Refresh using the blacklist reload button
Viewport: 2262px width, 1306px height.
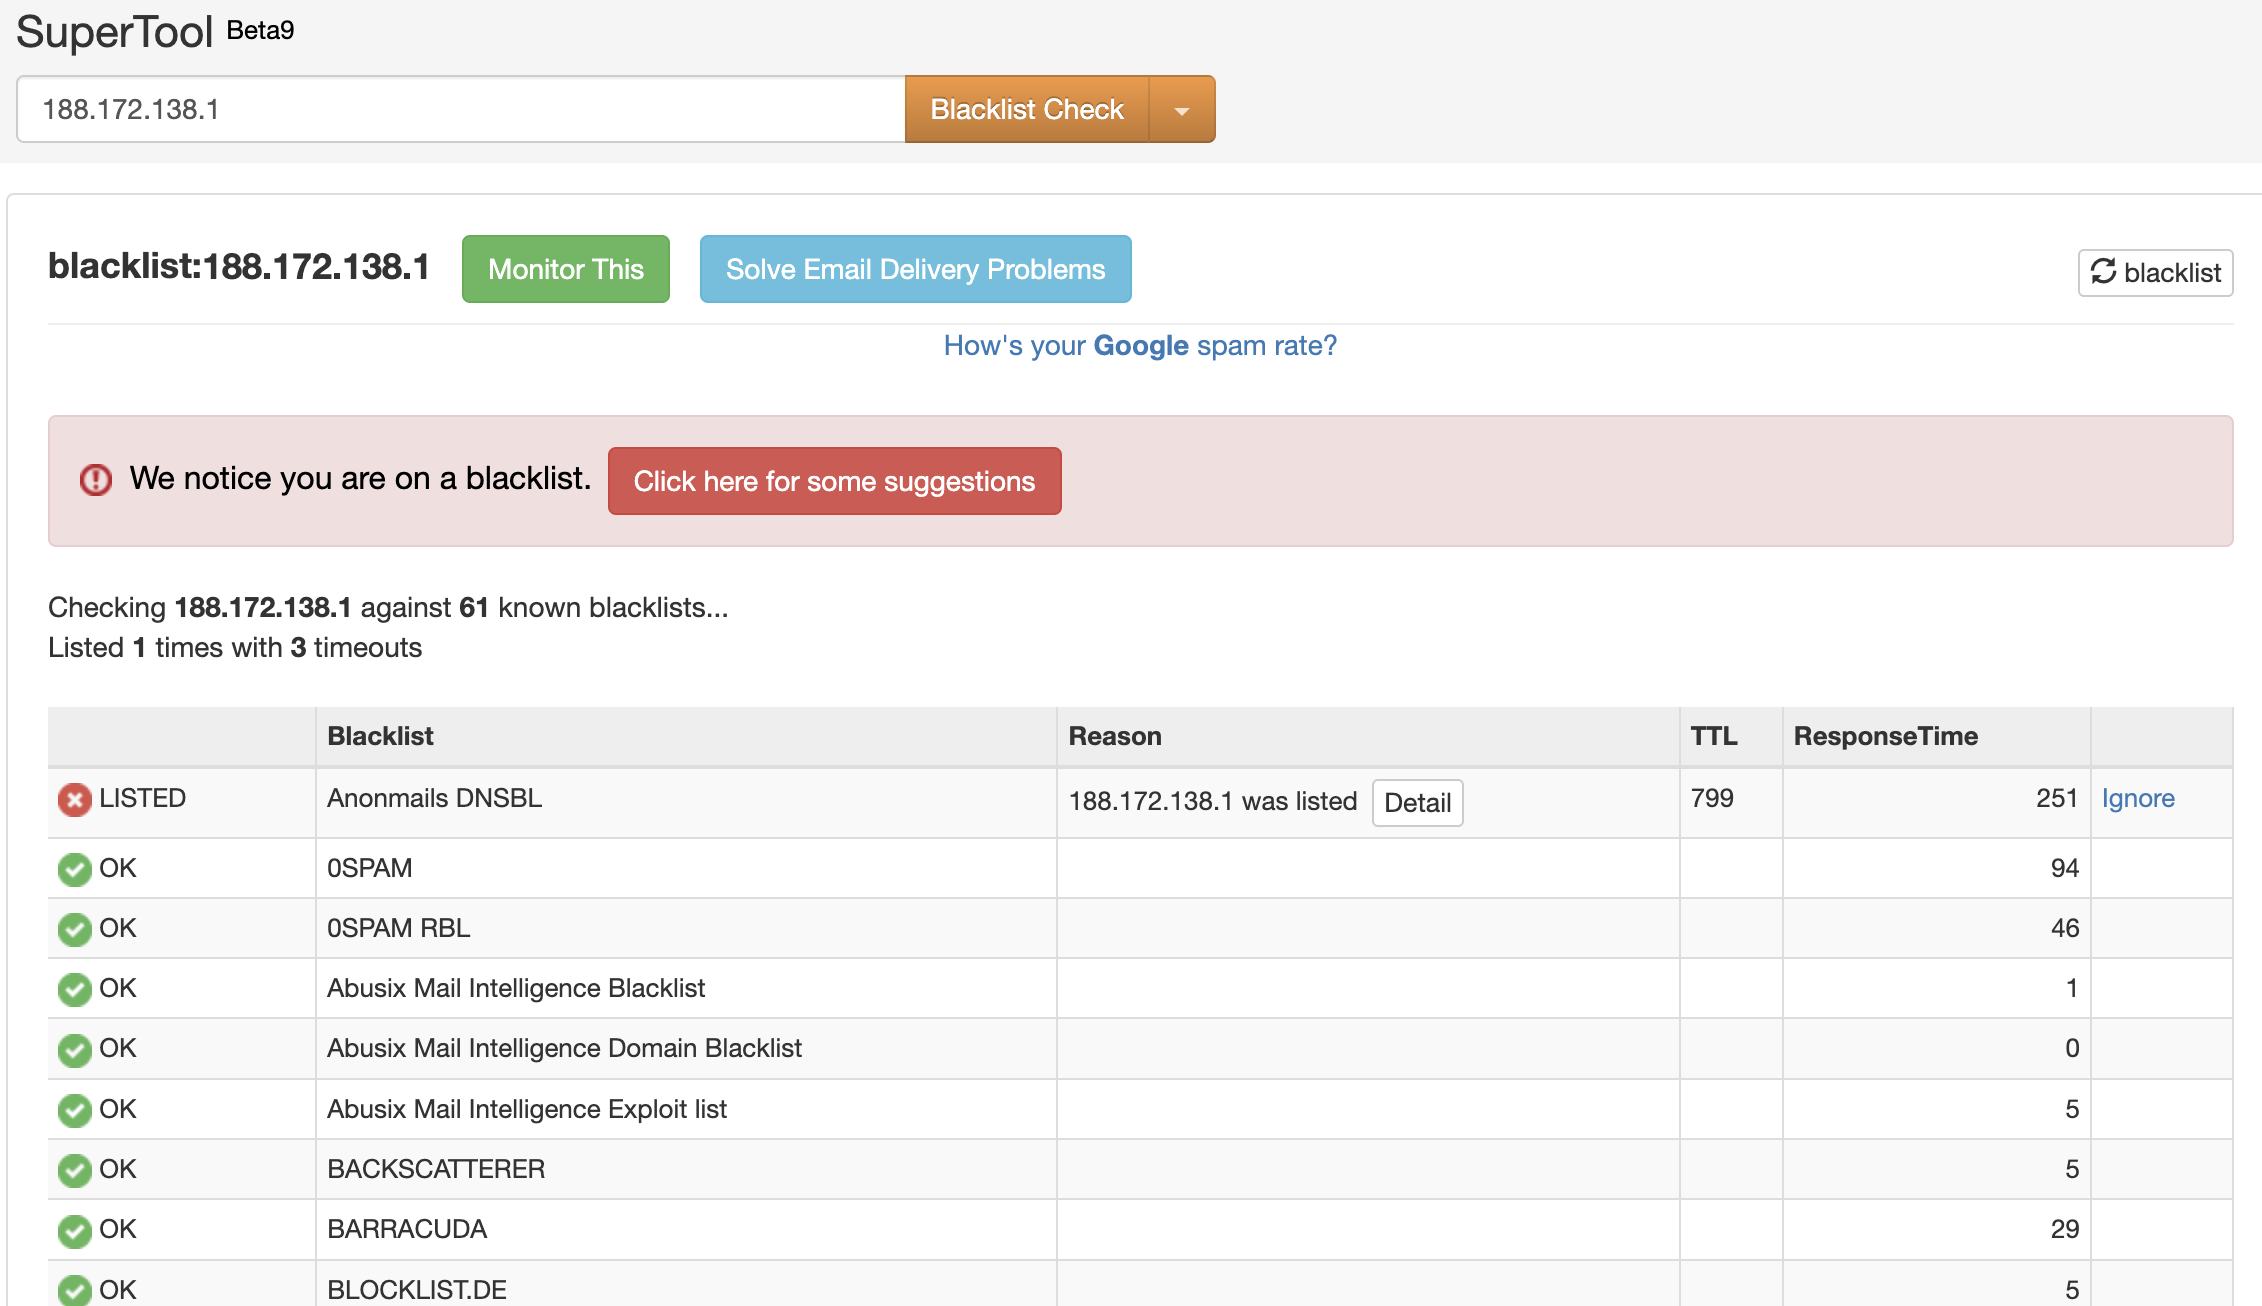[2155, 272]
